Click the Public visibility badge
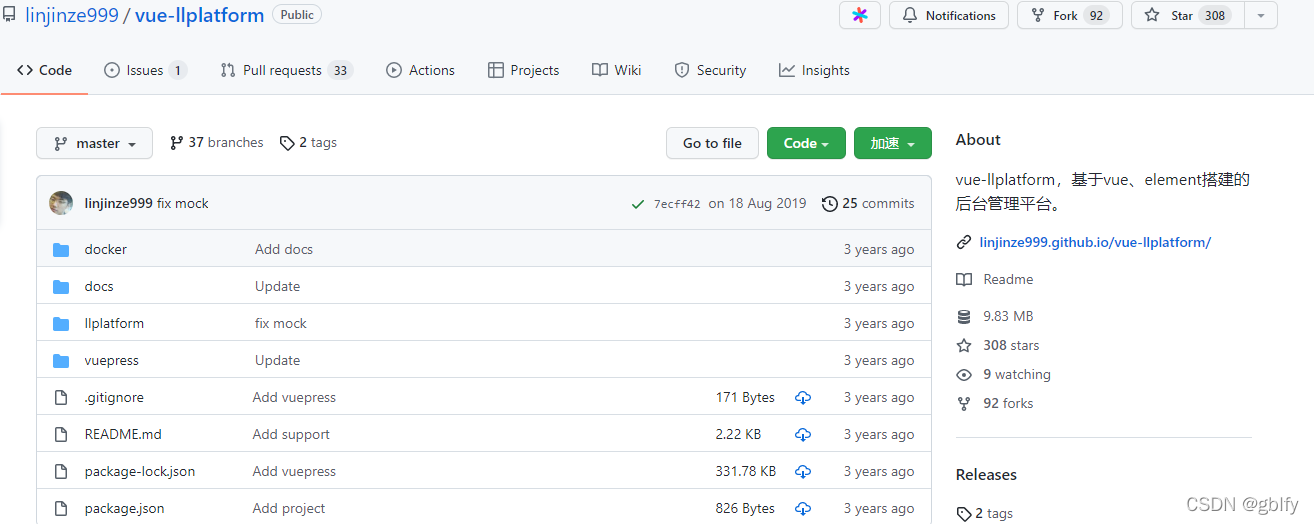This screenshot has width=1314, height=524. tap(297, 15)
